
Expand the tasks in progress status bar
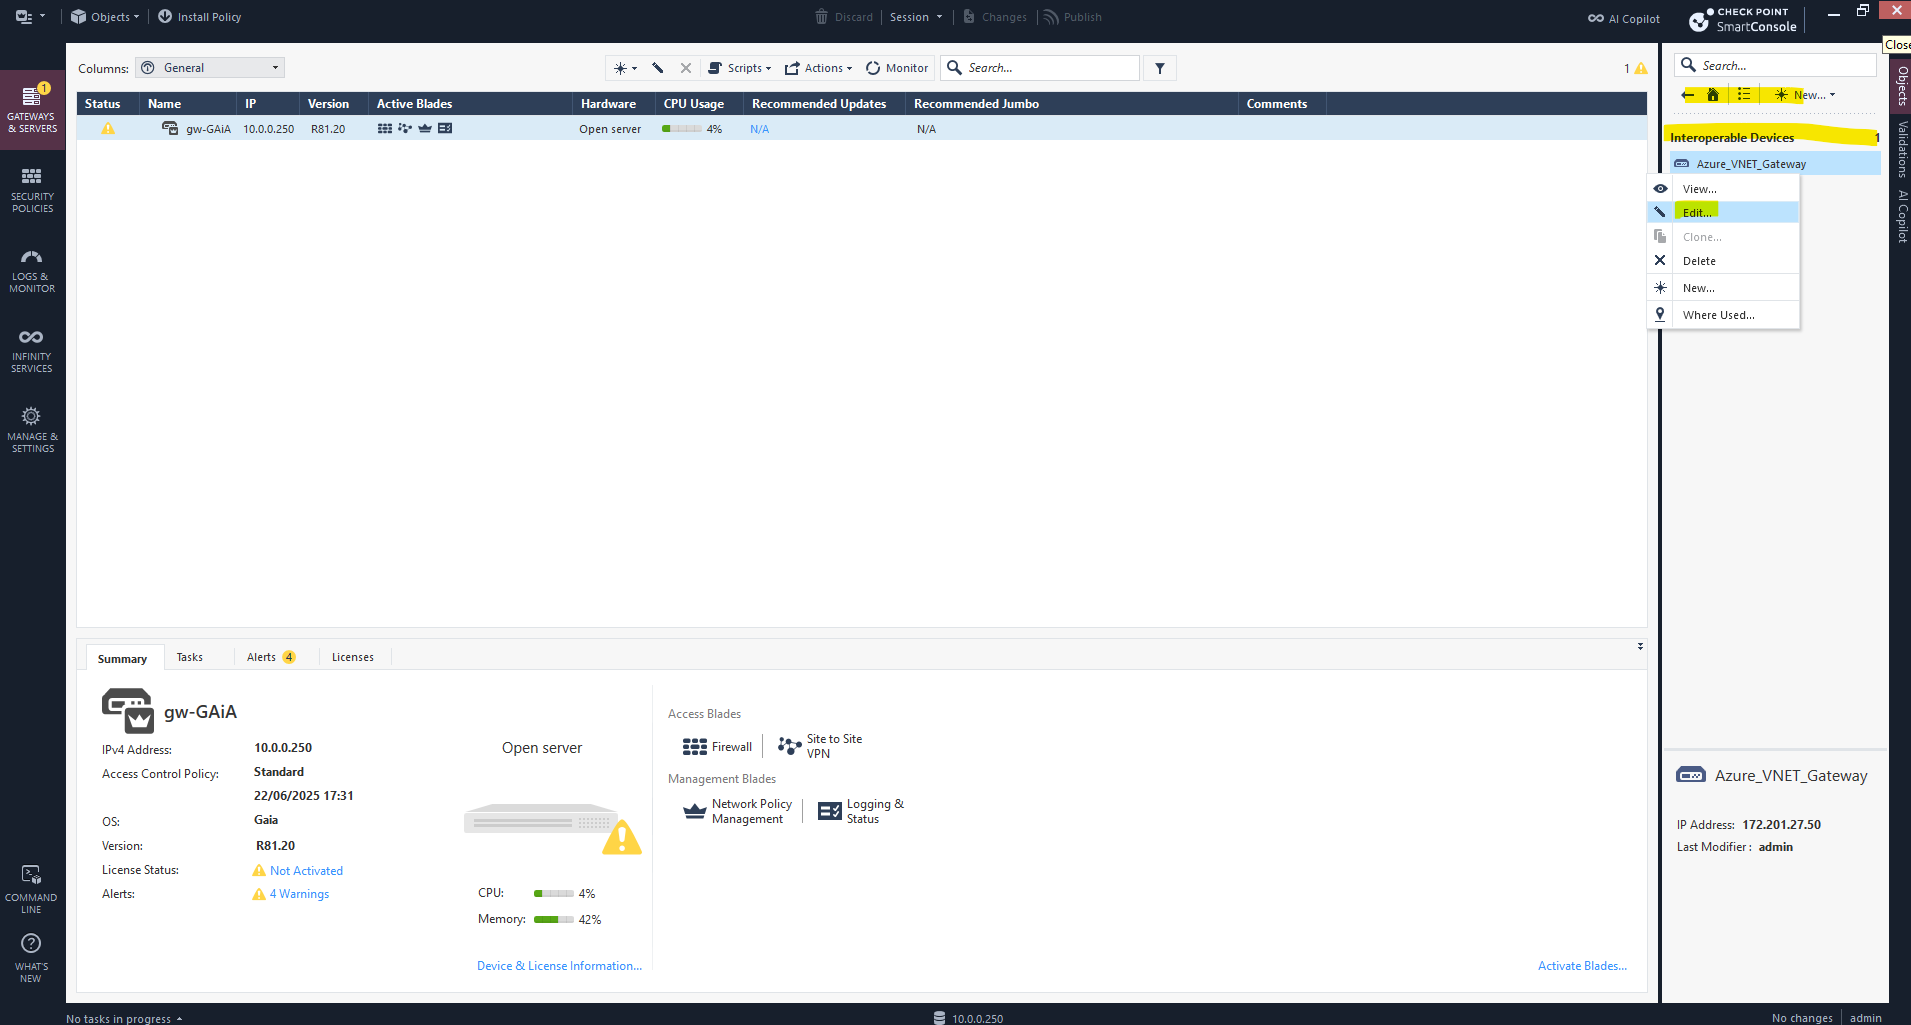click(124, 1018)
